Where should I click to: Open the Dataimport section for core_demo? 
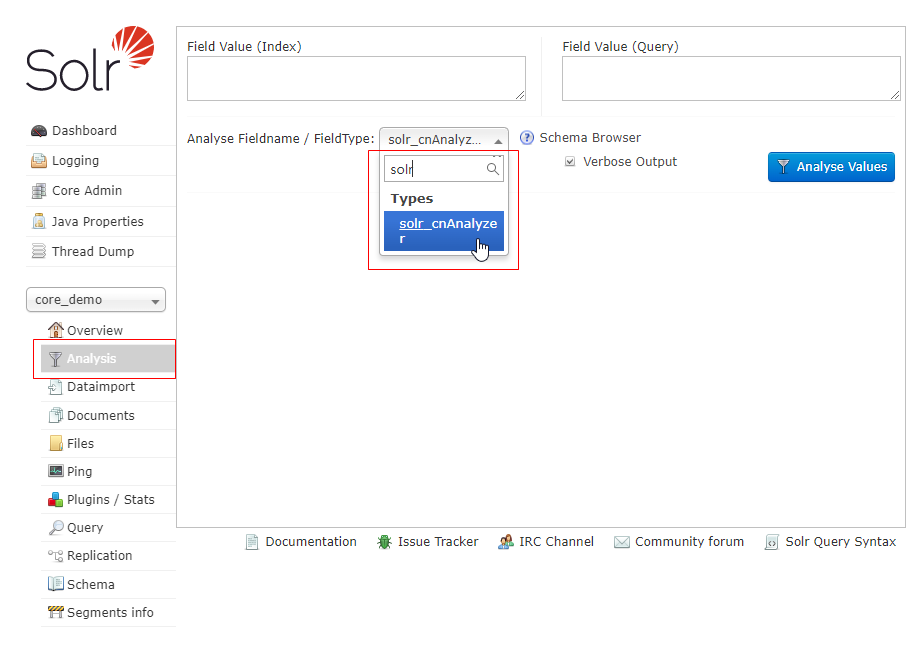pyautogui.click(x=101, y=387)
